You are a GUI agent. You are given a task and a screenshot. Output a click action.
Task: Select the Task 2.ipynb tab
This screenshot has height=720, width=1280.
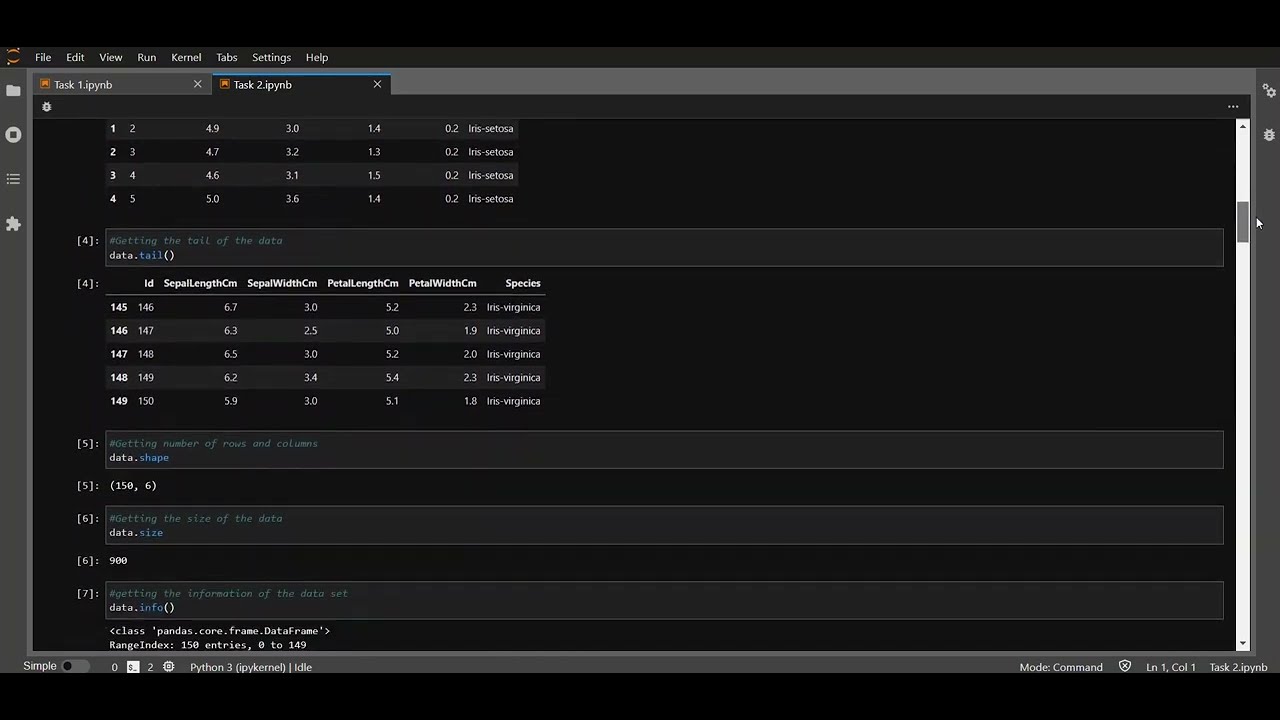301,85
